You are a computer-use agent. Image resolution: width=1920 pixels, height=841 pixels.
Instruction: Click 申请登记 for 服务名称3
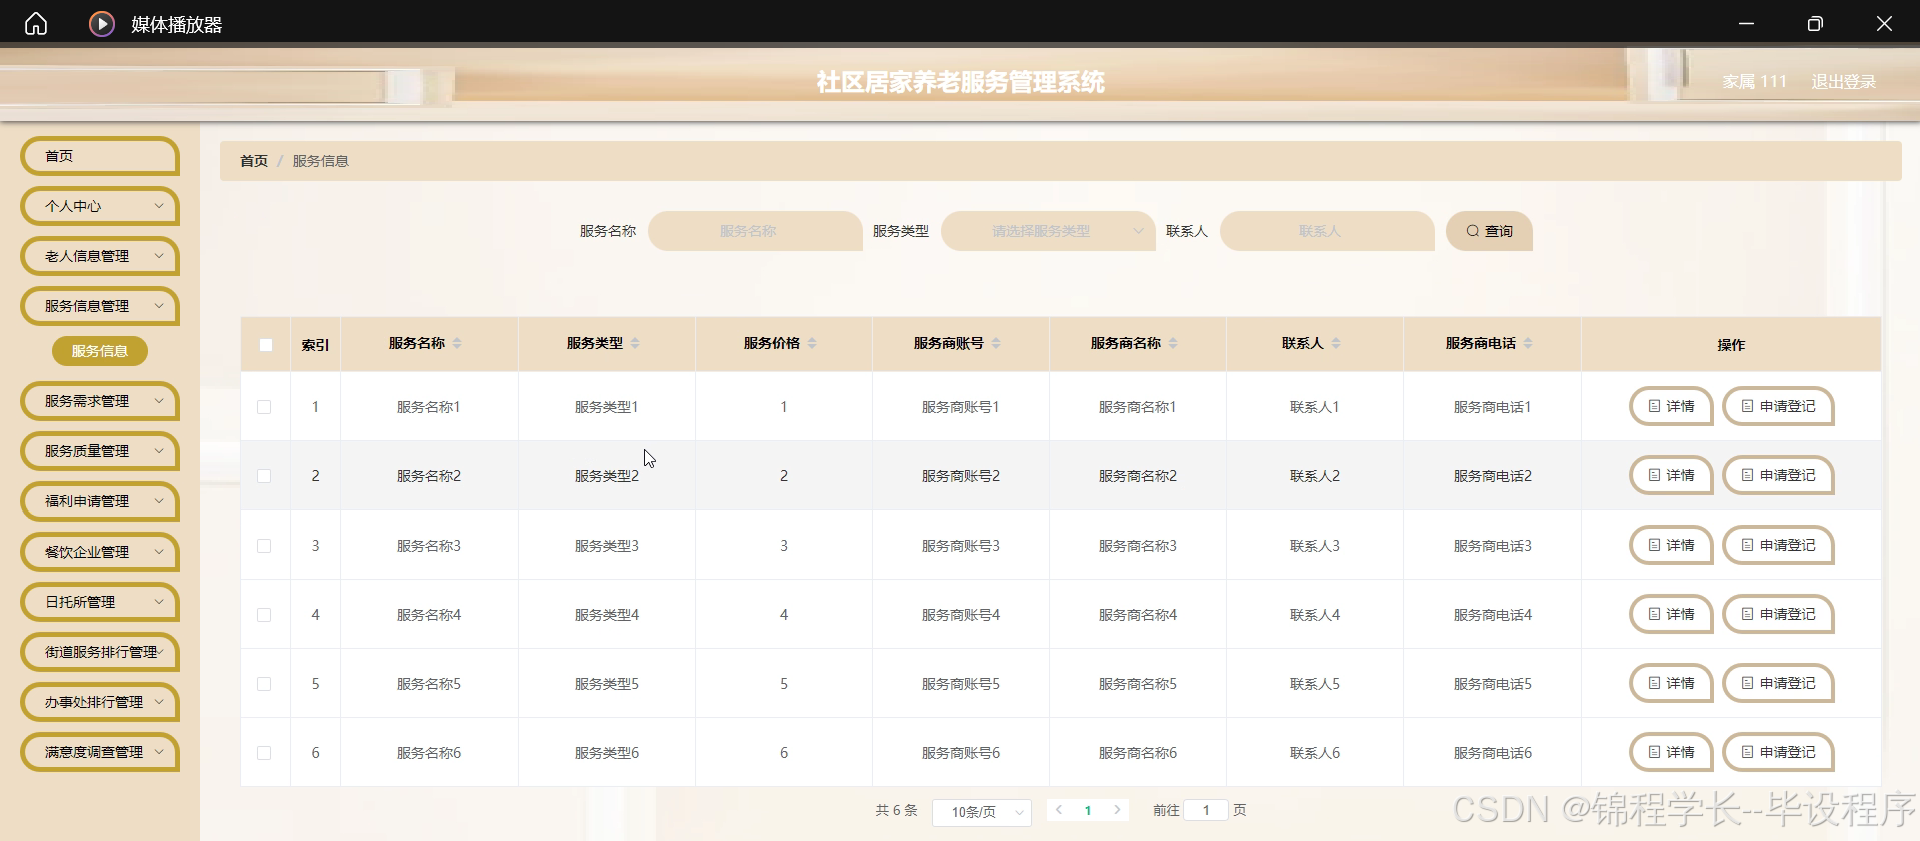pyautogui.click(x=1778, y=545)
